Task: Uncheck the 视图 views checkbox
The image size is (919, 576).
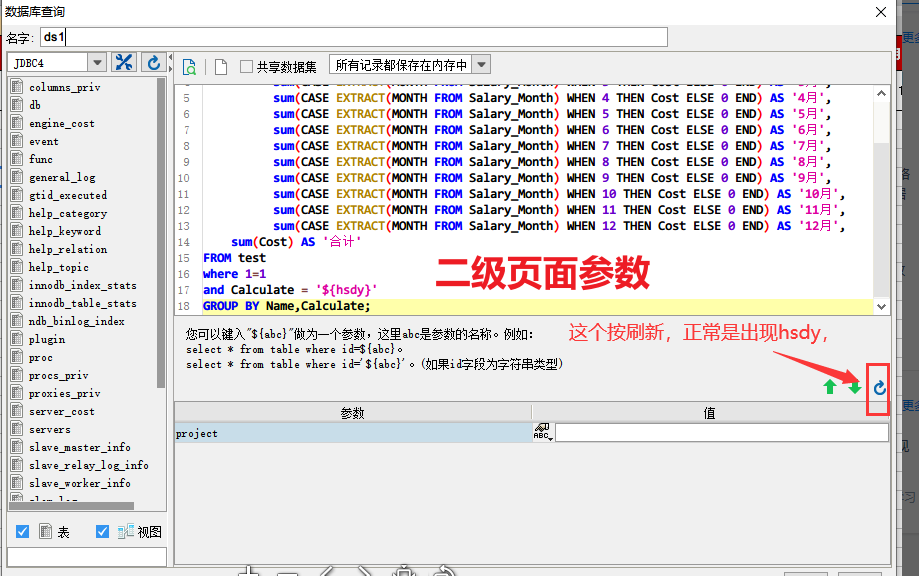Action: click(x=102, y=531)
